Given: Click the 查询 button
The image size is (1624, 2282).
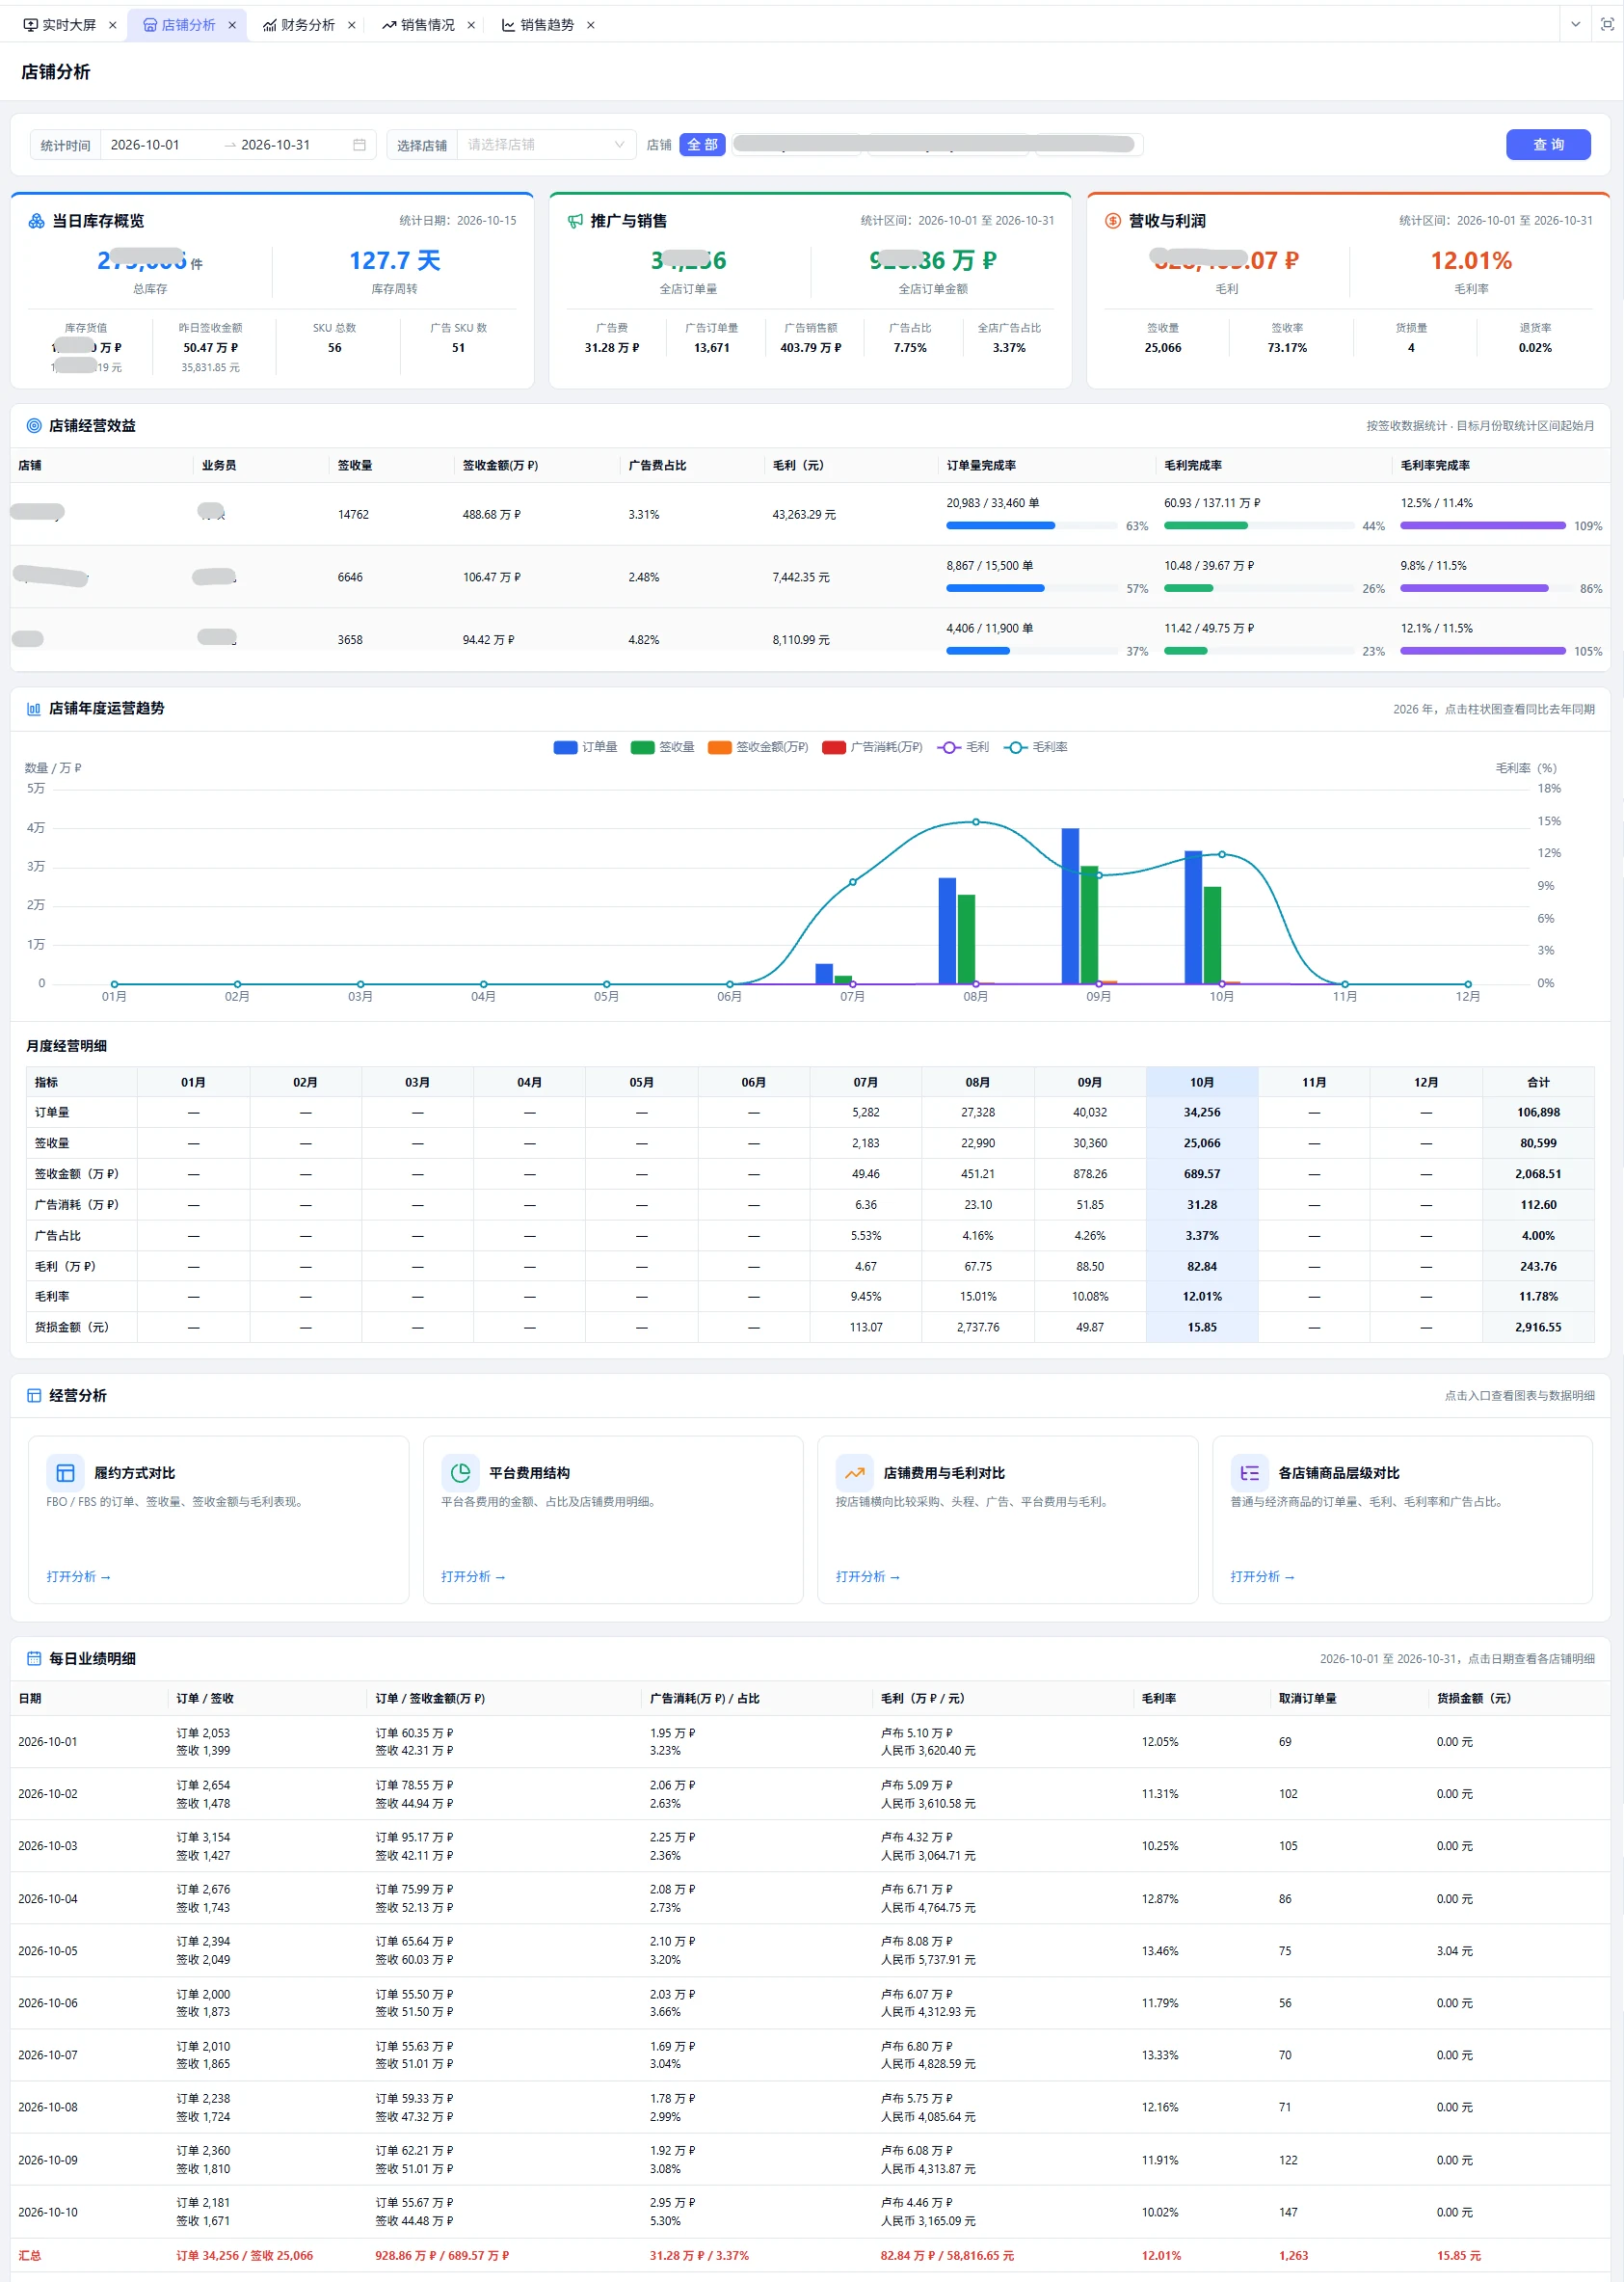Looking at the screenshot, I should coord(1548,145).
